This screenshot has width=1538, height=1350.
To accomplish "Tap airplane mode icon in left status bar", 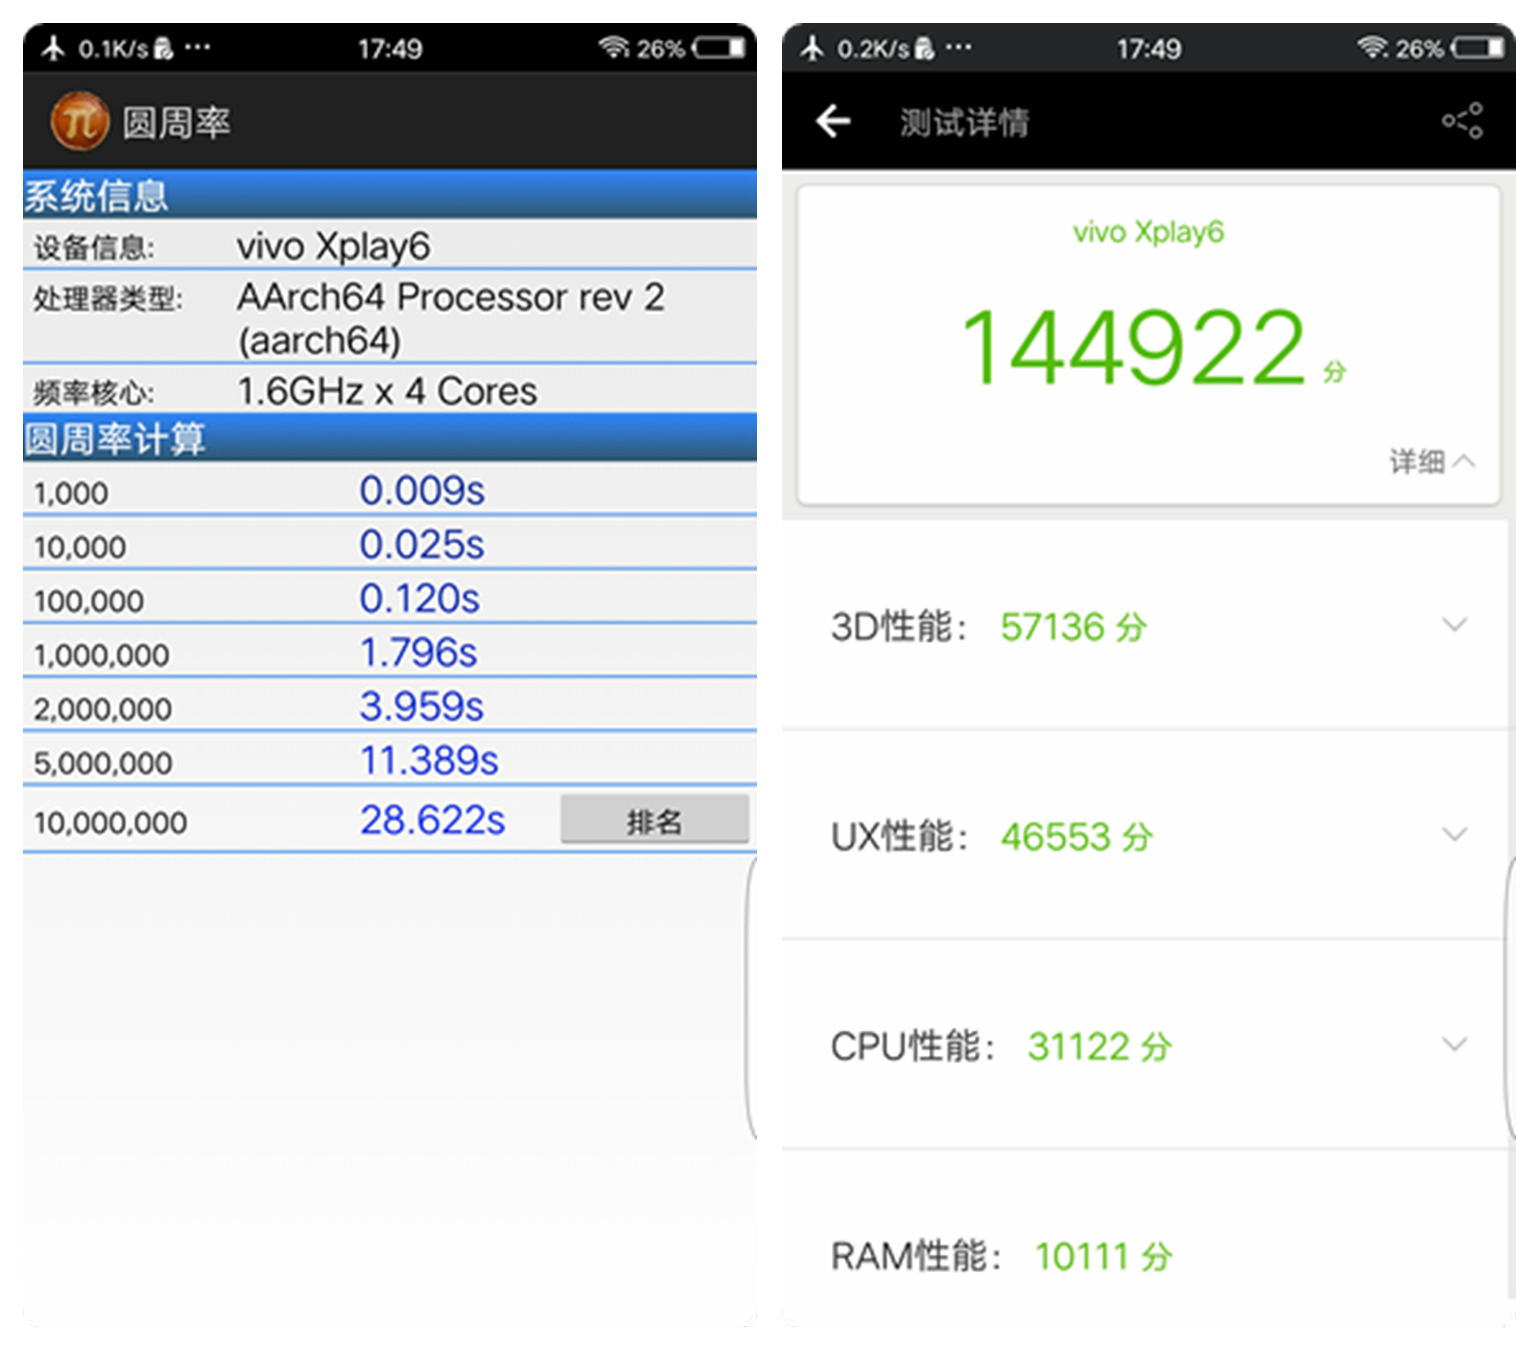I will click(x=53, y=48).
